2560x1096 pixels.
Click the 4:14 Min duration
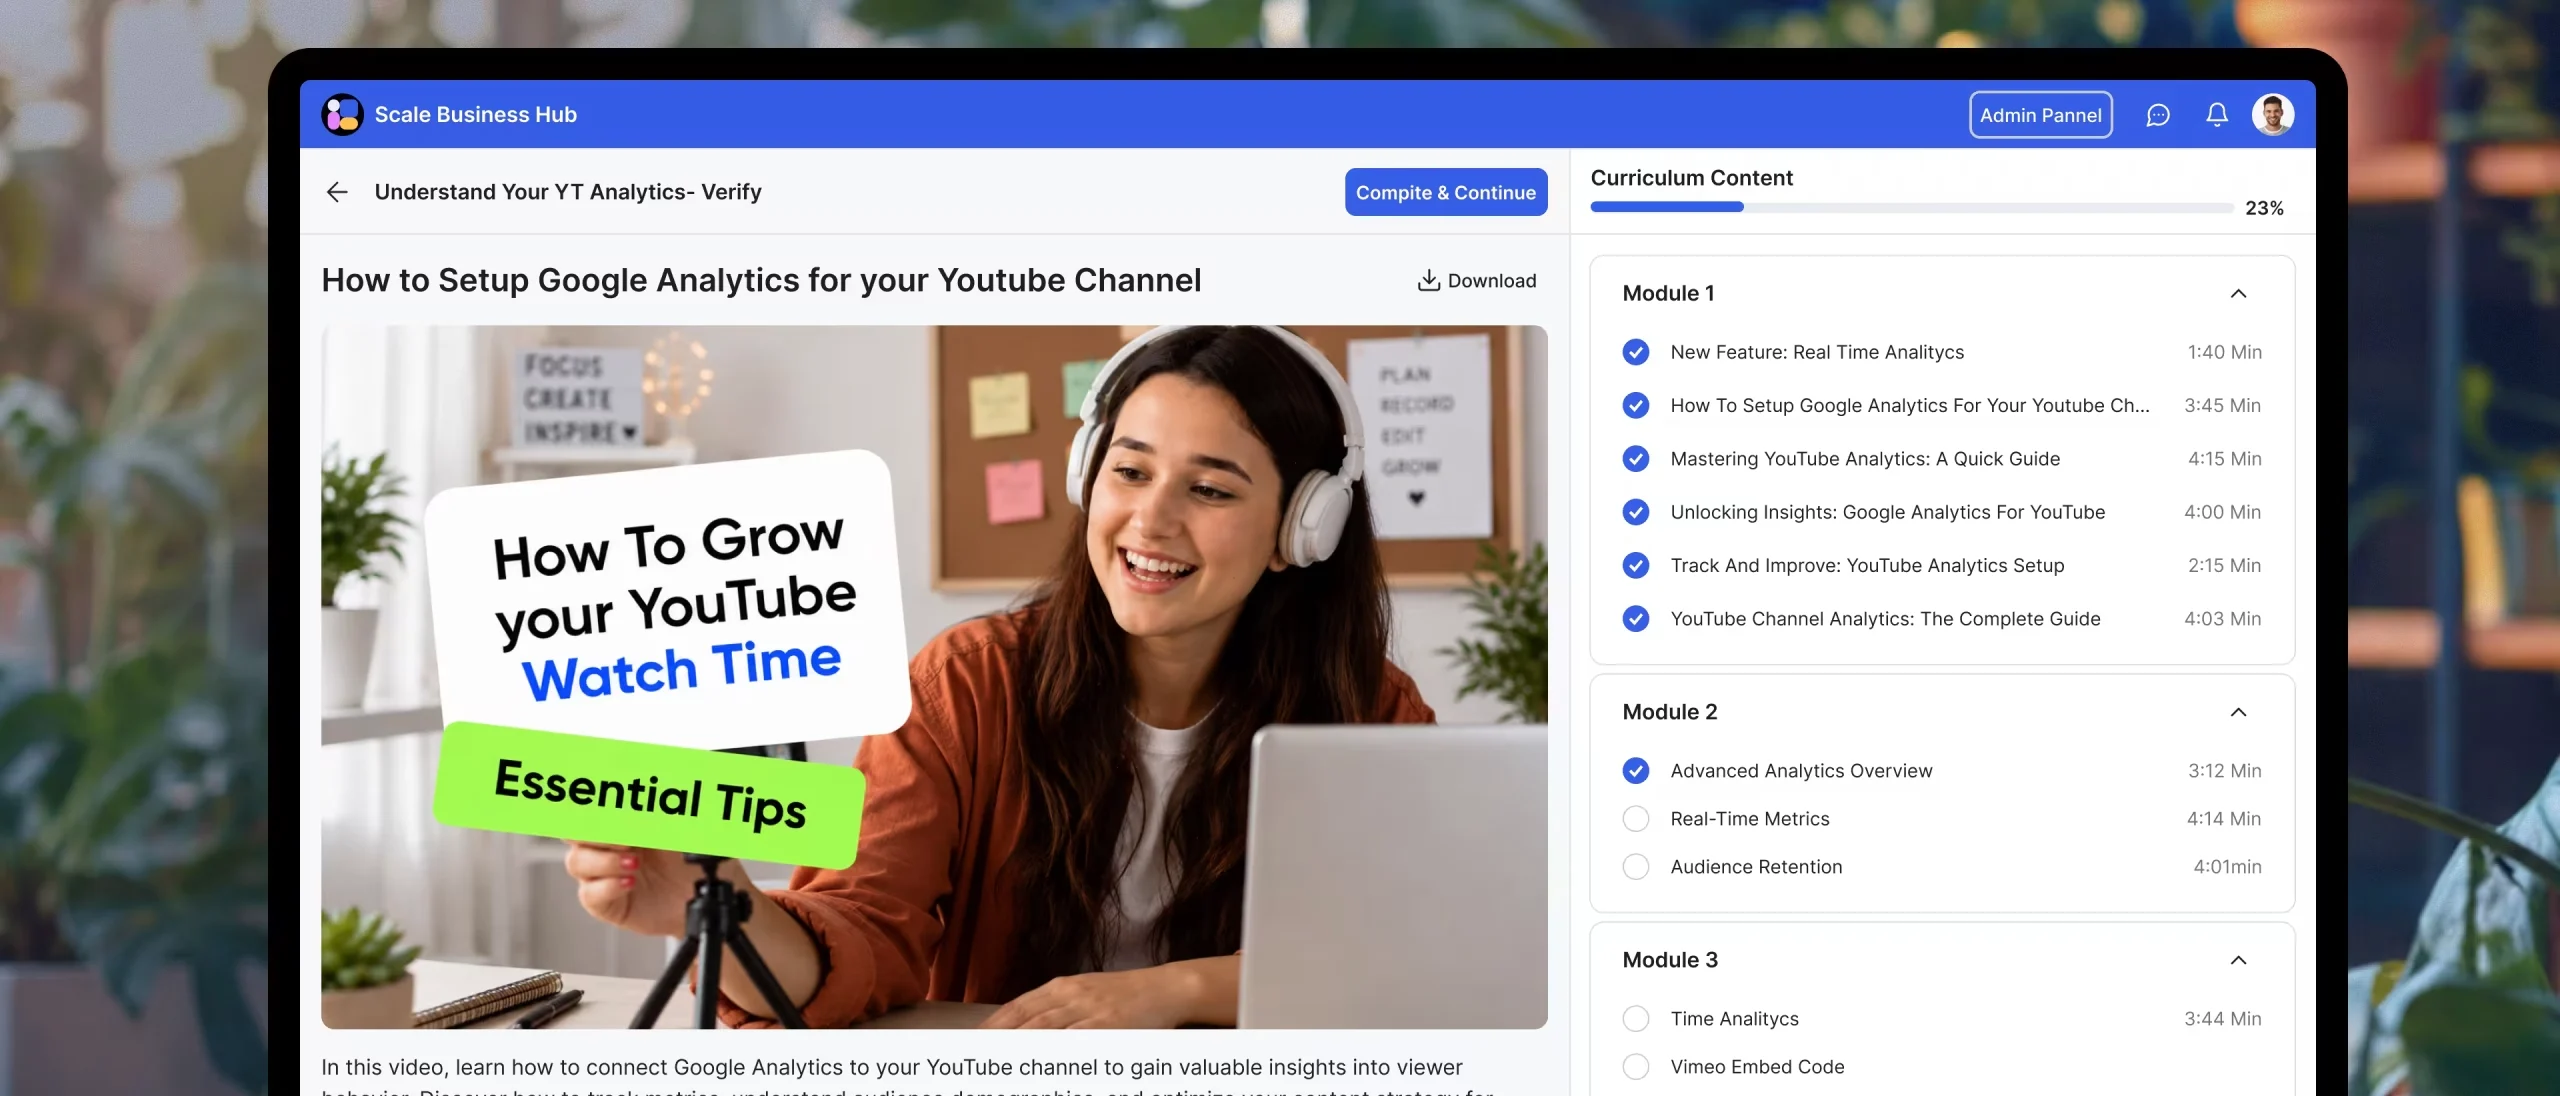[x=2223, y=819]
